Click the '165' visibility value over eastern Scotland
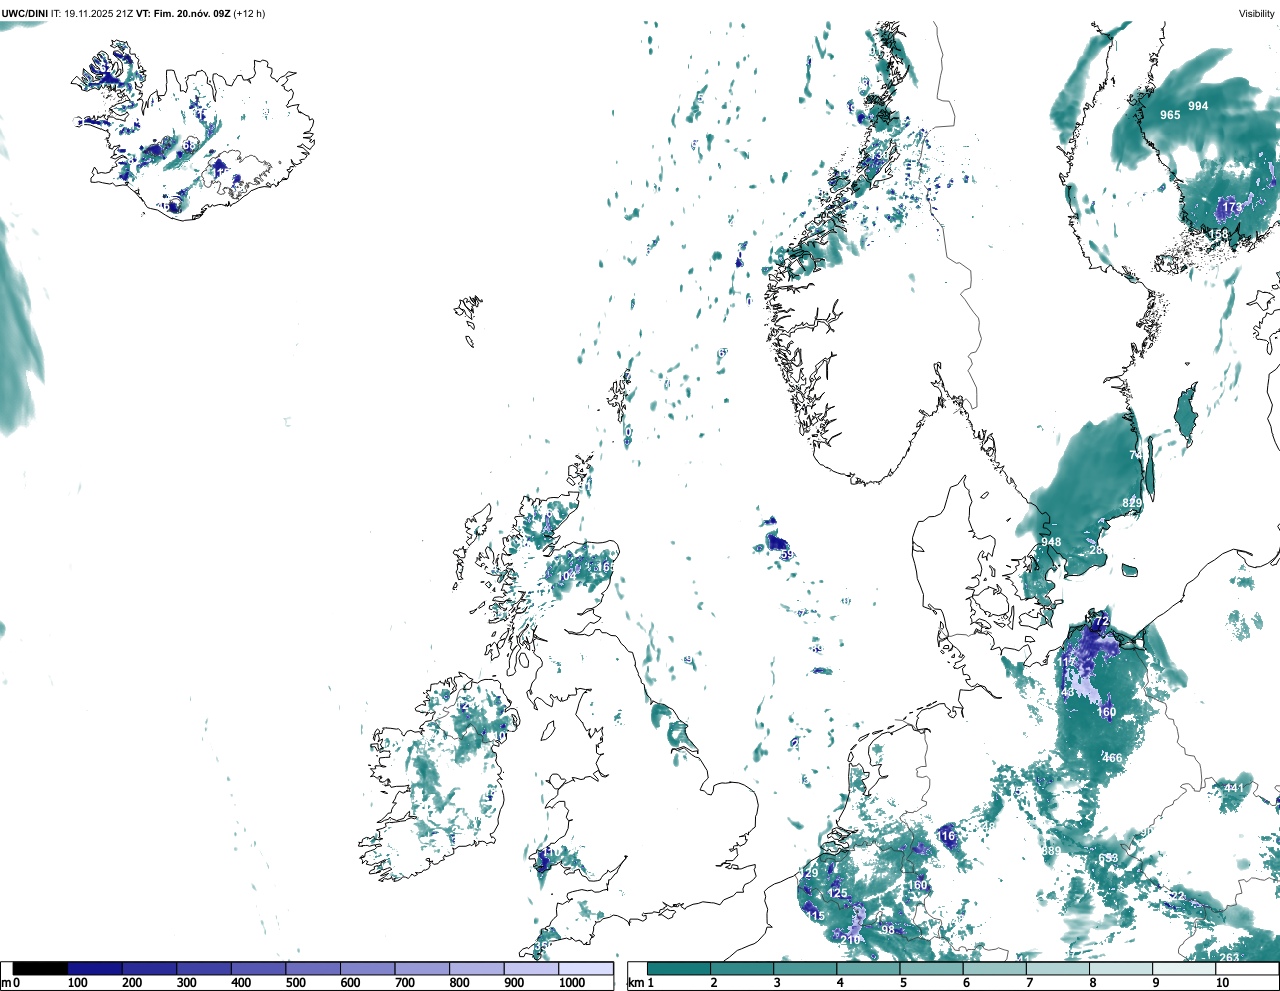Viewport: 1280px width, 991px height. coord(604,567)
